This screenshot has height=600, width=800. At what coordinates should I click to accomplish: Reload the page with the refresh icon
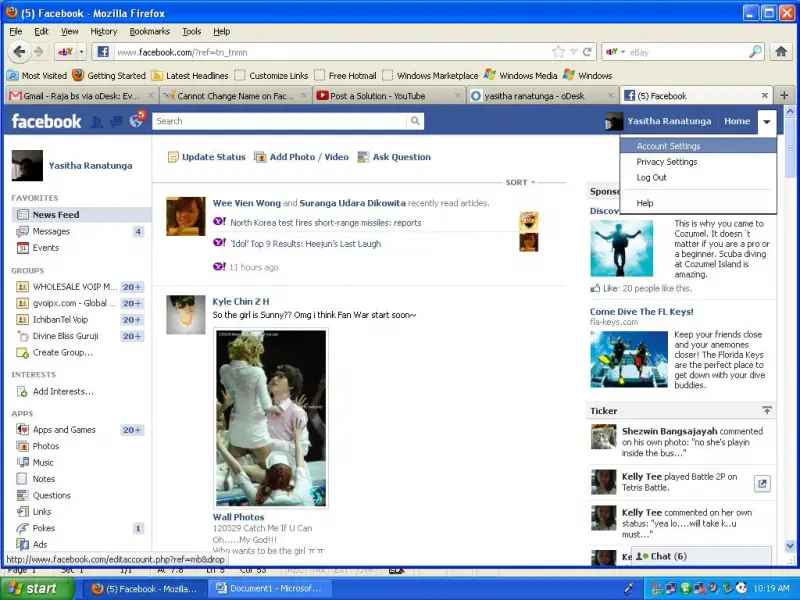(x=587, y=52)
